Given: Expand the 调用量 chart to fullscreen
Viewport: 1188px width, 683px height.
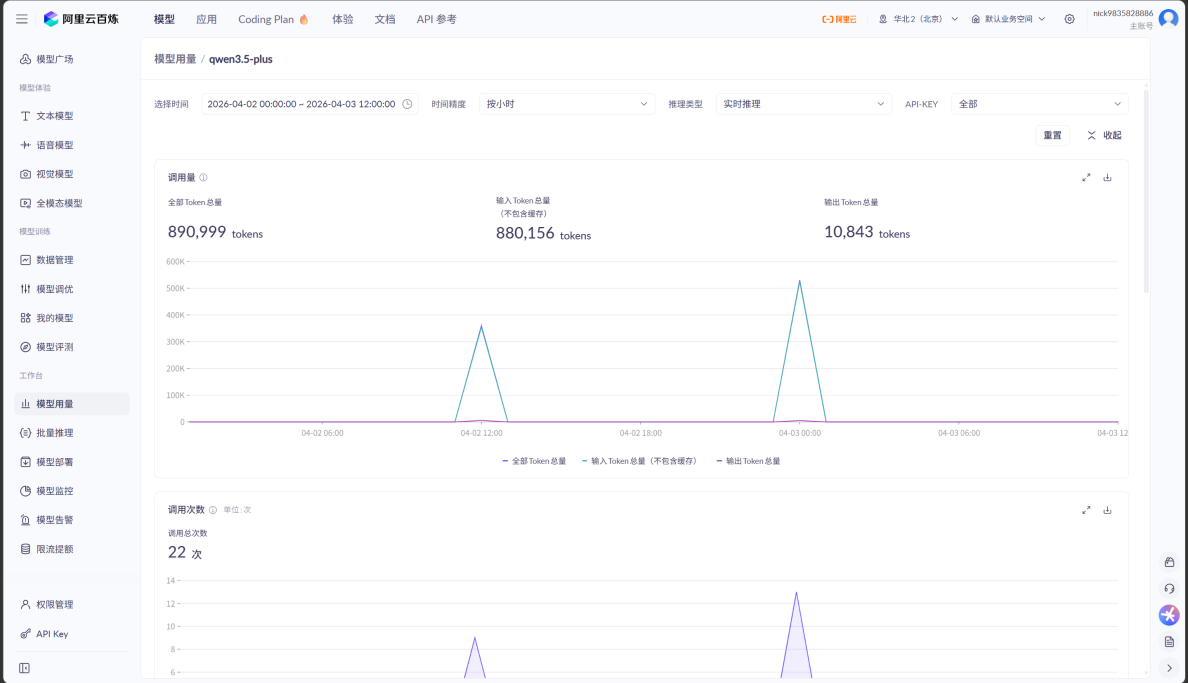Looking at the screenshot, I should (x=1086, y=177).
